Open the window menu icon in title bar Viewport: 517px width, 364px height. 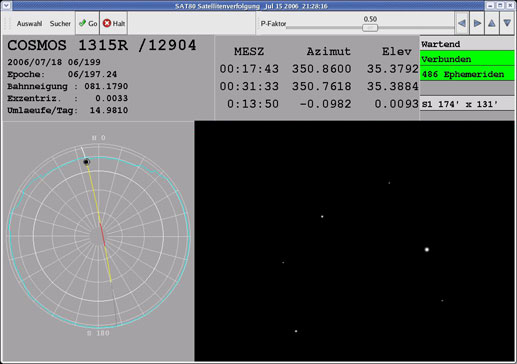[6, 5]
